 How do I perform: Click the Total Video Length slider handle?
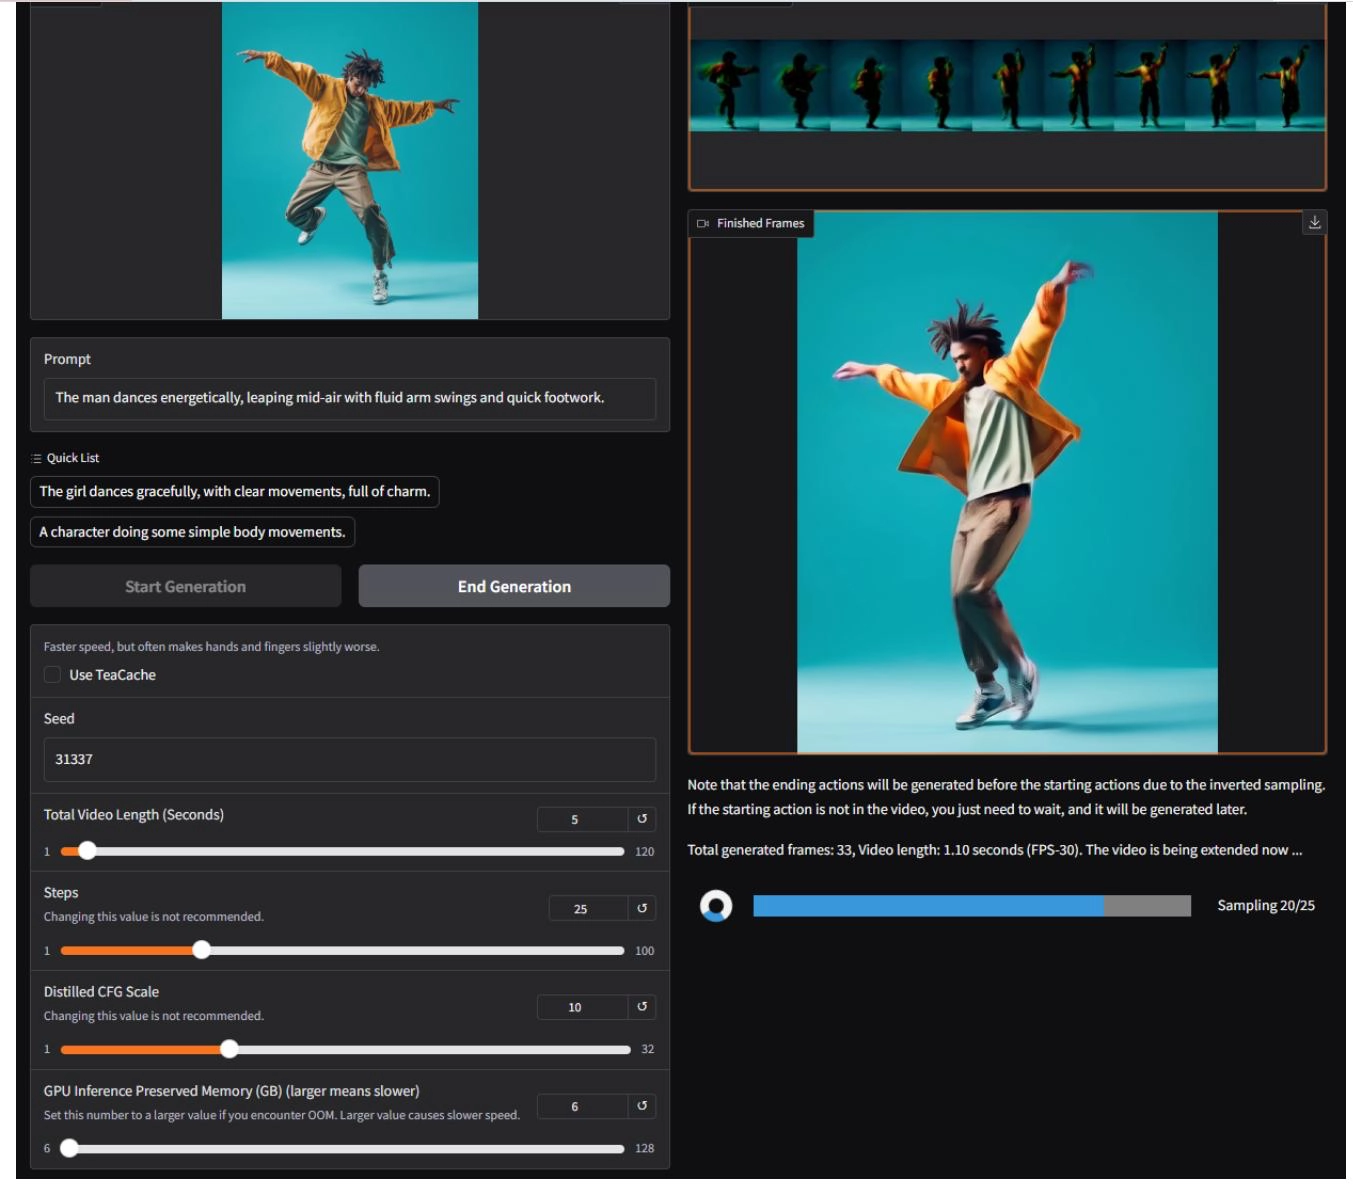pos(88,851)
